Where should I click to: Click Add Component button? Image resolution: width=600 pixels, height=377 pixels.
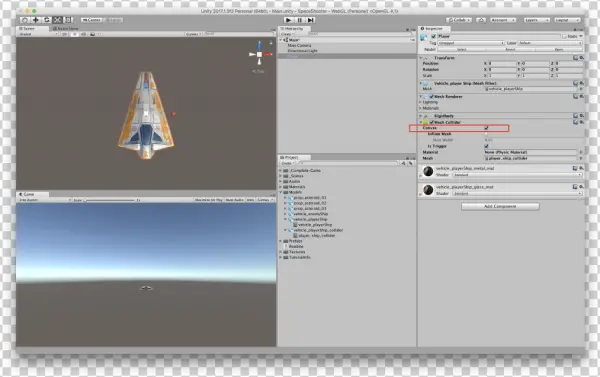(500, 206)
